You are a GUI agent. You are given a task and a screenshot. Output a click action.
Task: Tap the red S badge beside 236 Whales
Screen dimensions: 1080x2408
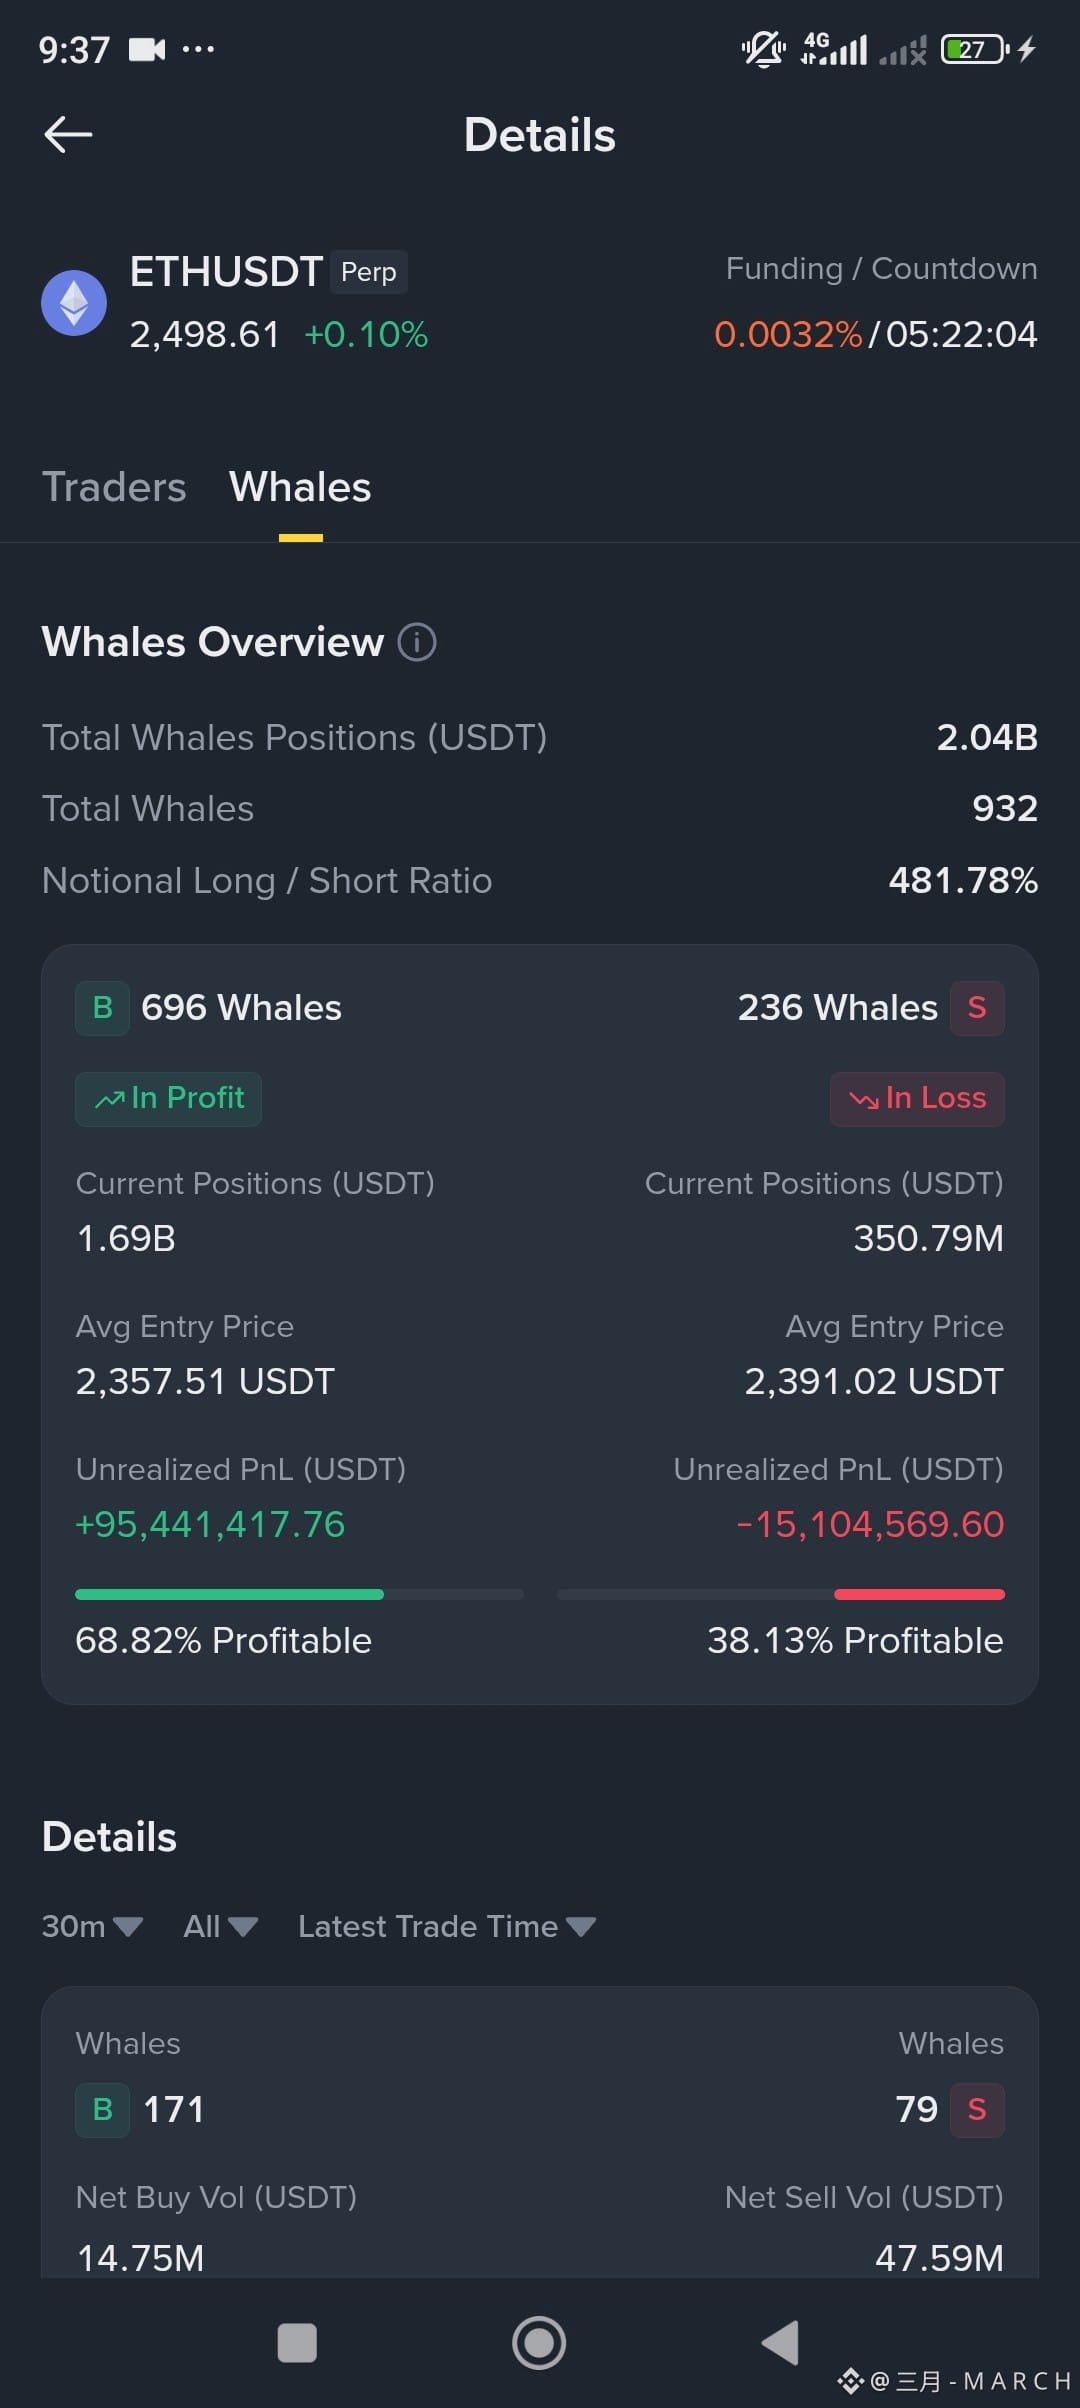pos(977,1008)
